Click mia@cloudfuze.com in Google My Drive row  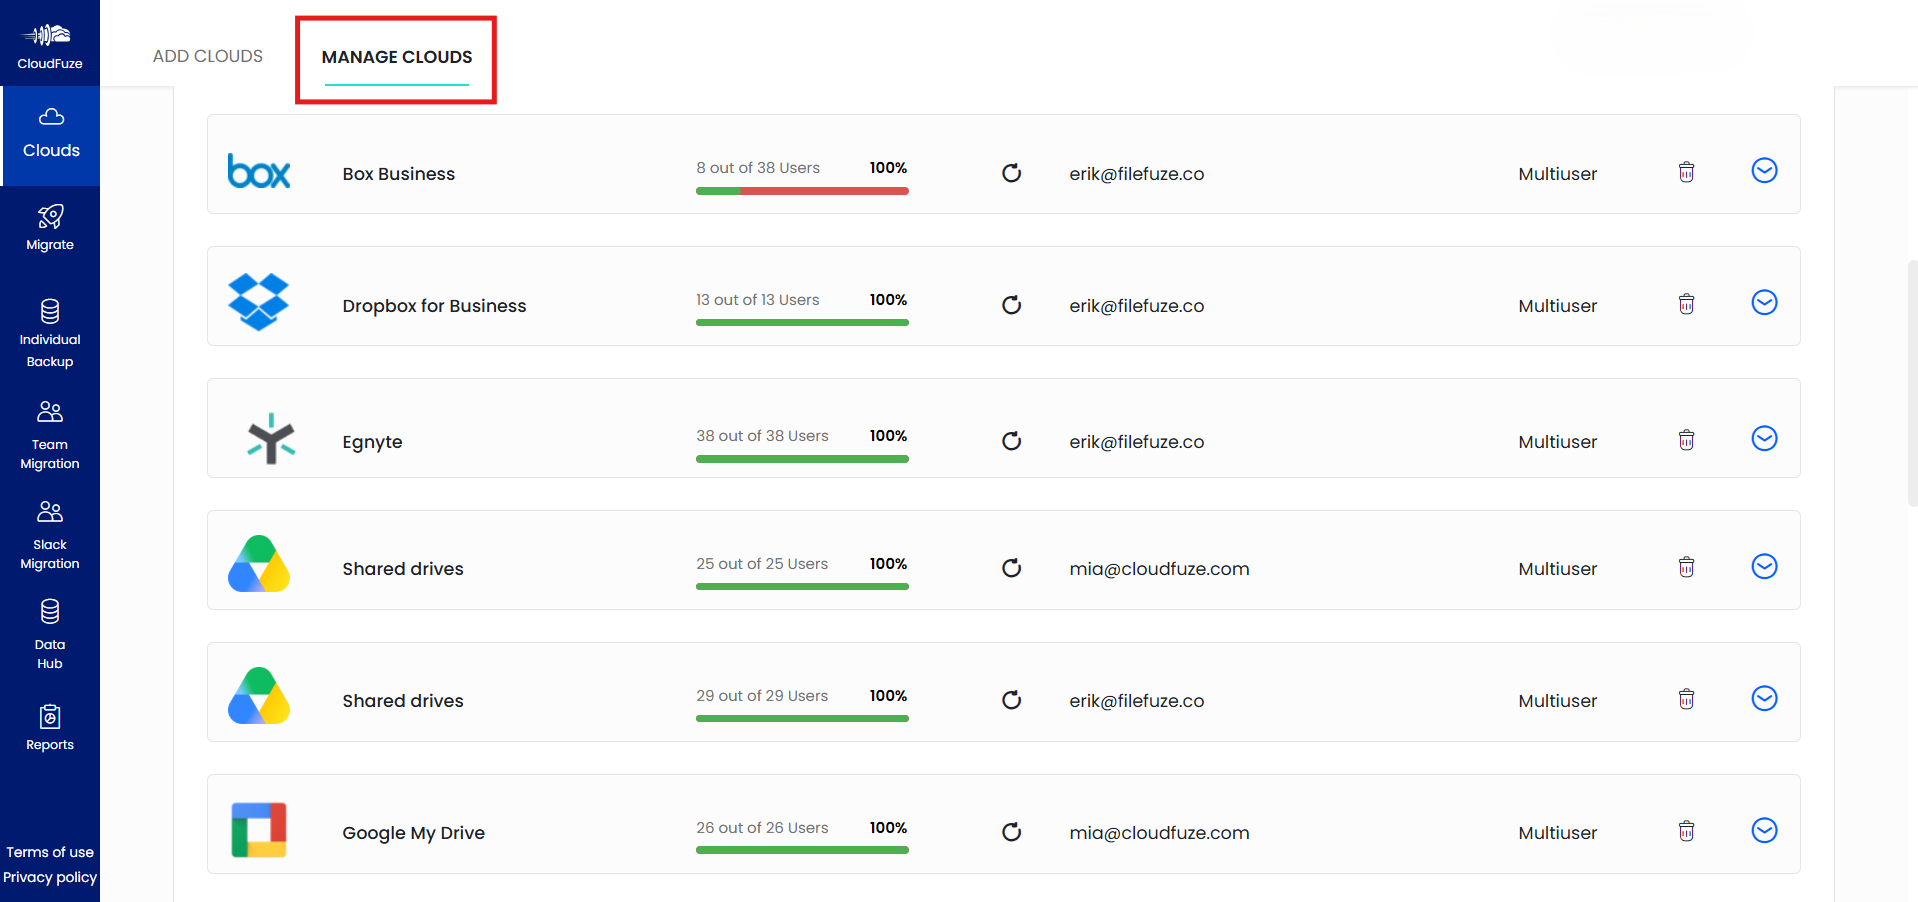click(x=1159, y=833)
